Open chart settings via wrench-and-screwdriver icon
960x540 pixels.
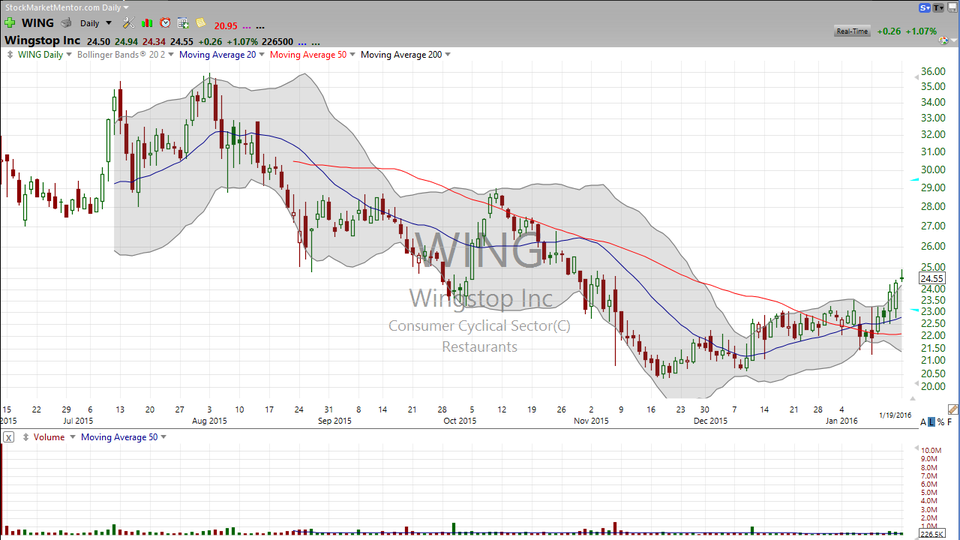pos(128,23)
